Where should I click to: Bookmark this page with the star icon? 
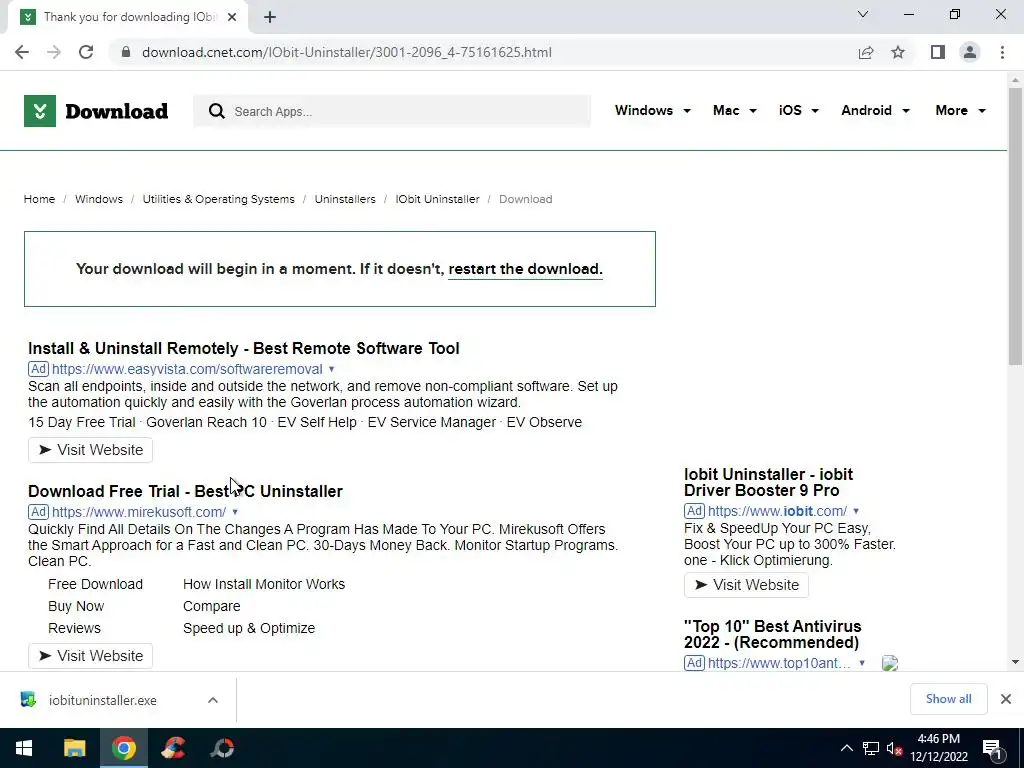coord(898,52)
